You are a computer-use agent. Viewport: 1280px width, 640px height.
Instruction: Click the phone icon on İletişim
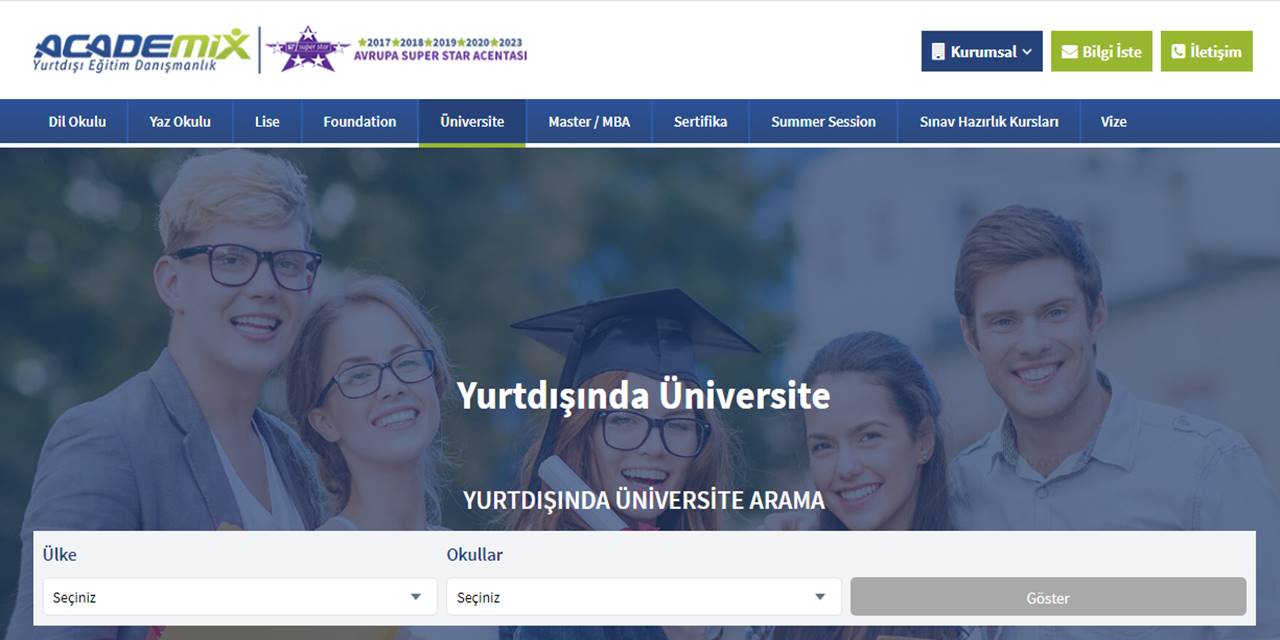click(1178, 52)
